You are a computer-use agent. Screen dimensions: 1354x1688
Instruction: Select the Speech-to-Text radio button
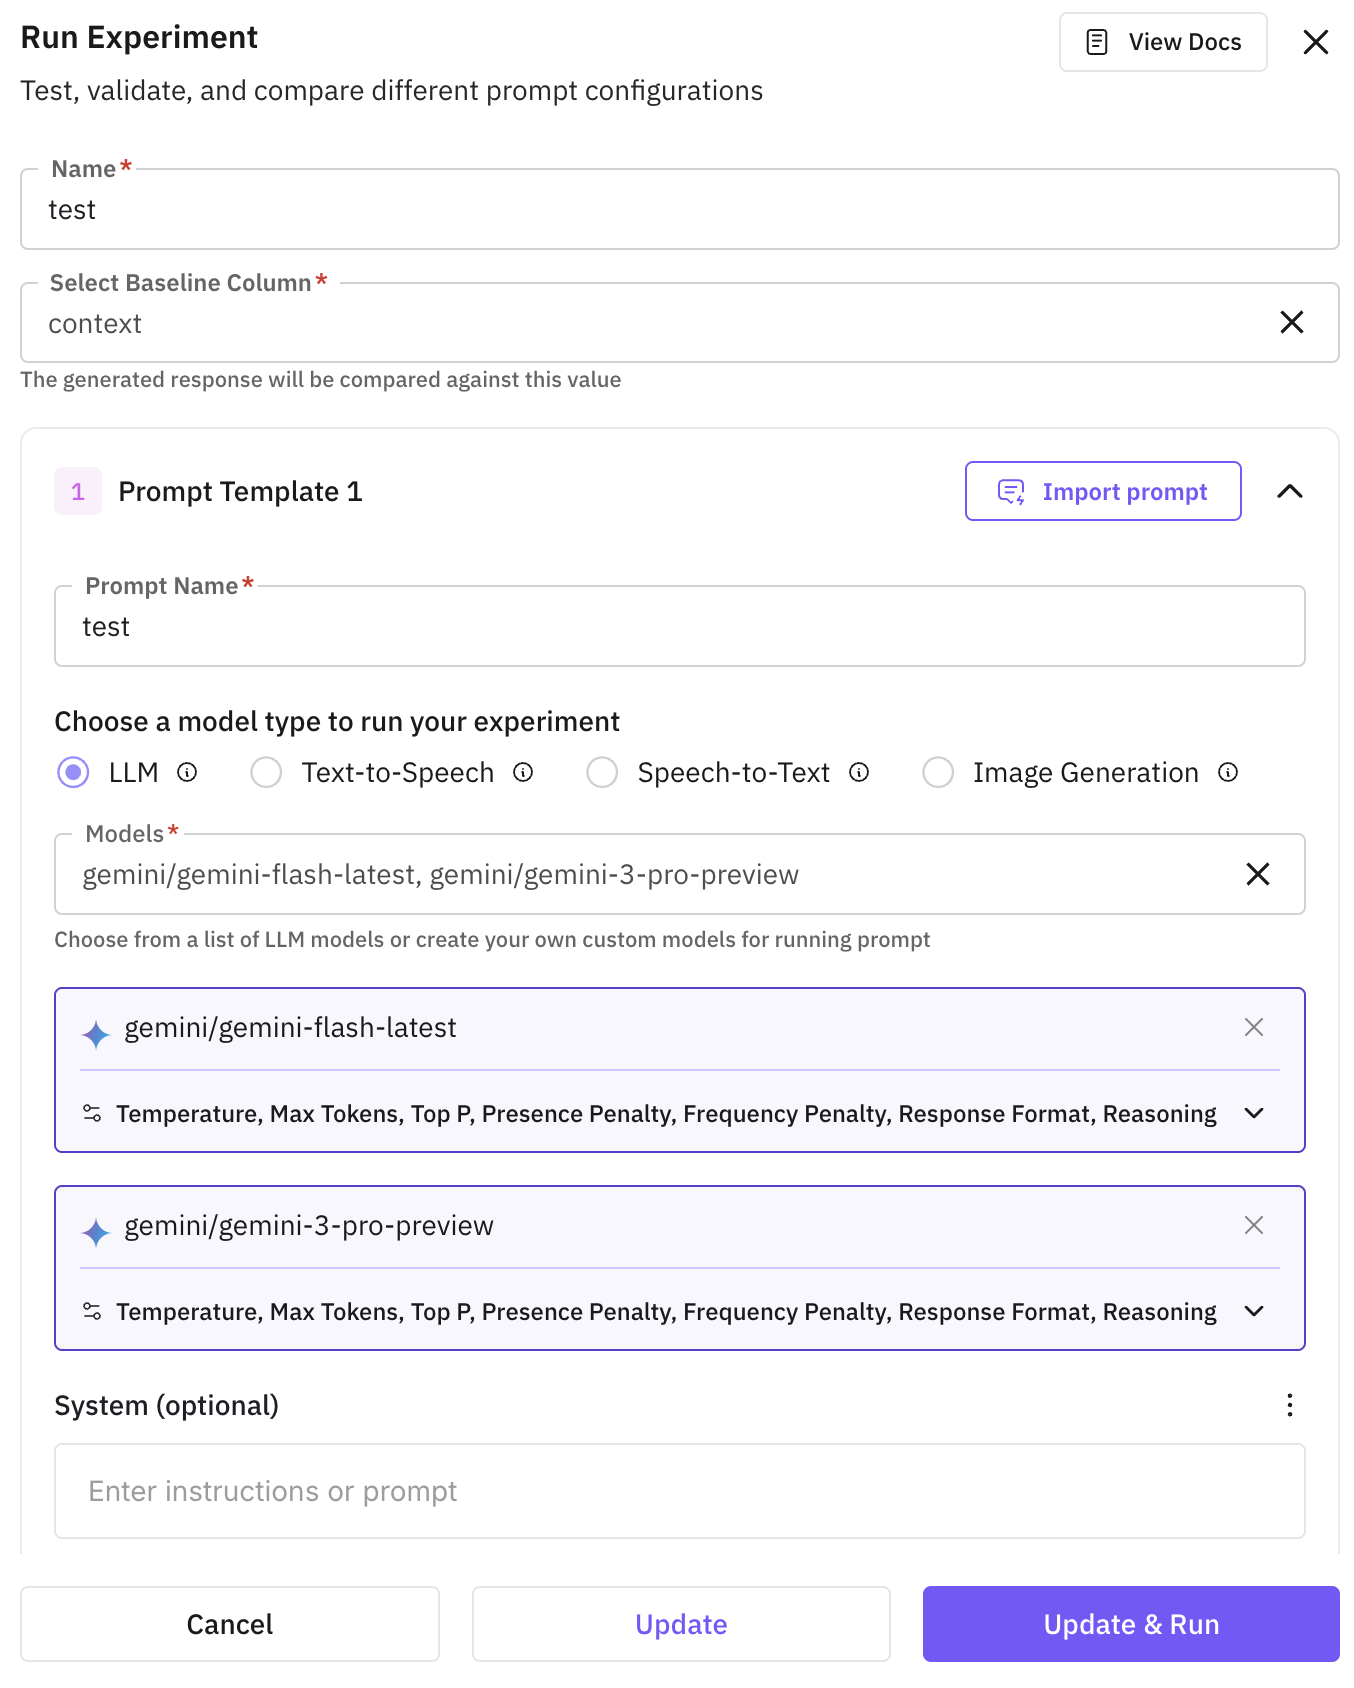pos(602,773)
